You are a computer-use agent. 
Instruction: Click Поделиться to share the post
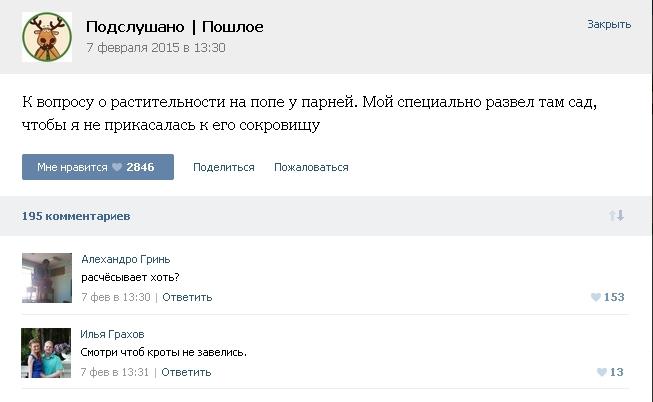(224, 167)
